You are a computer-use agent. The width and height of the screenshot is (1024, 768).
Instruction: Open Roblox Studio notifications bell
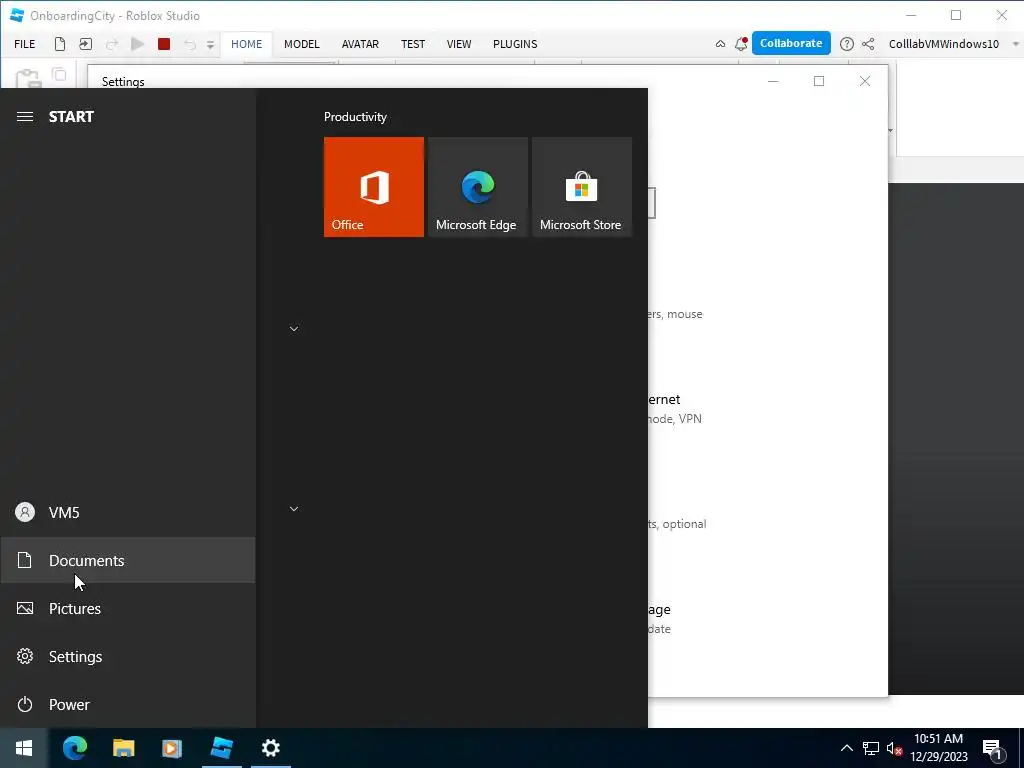pyautogui.click(x=741, y=44)
